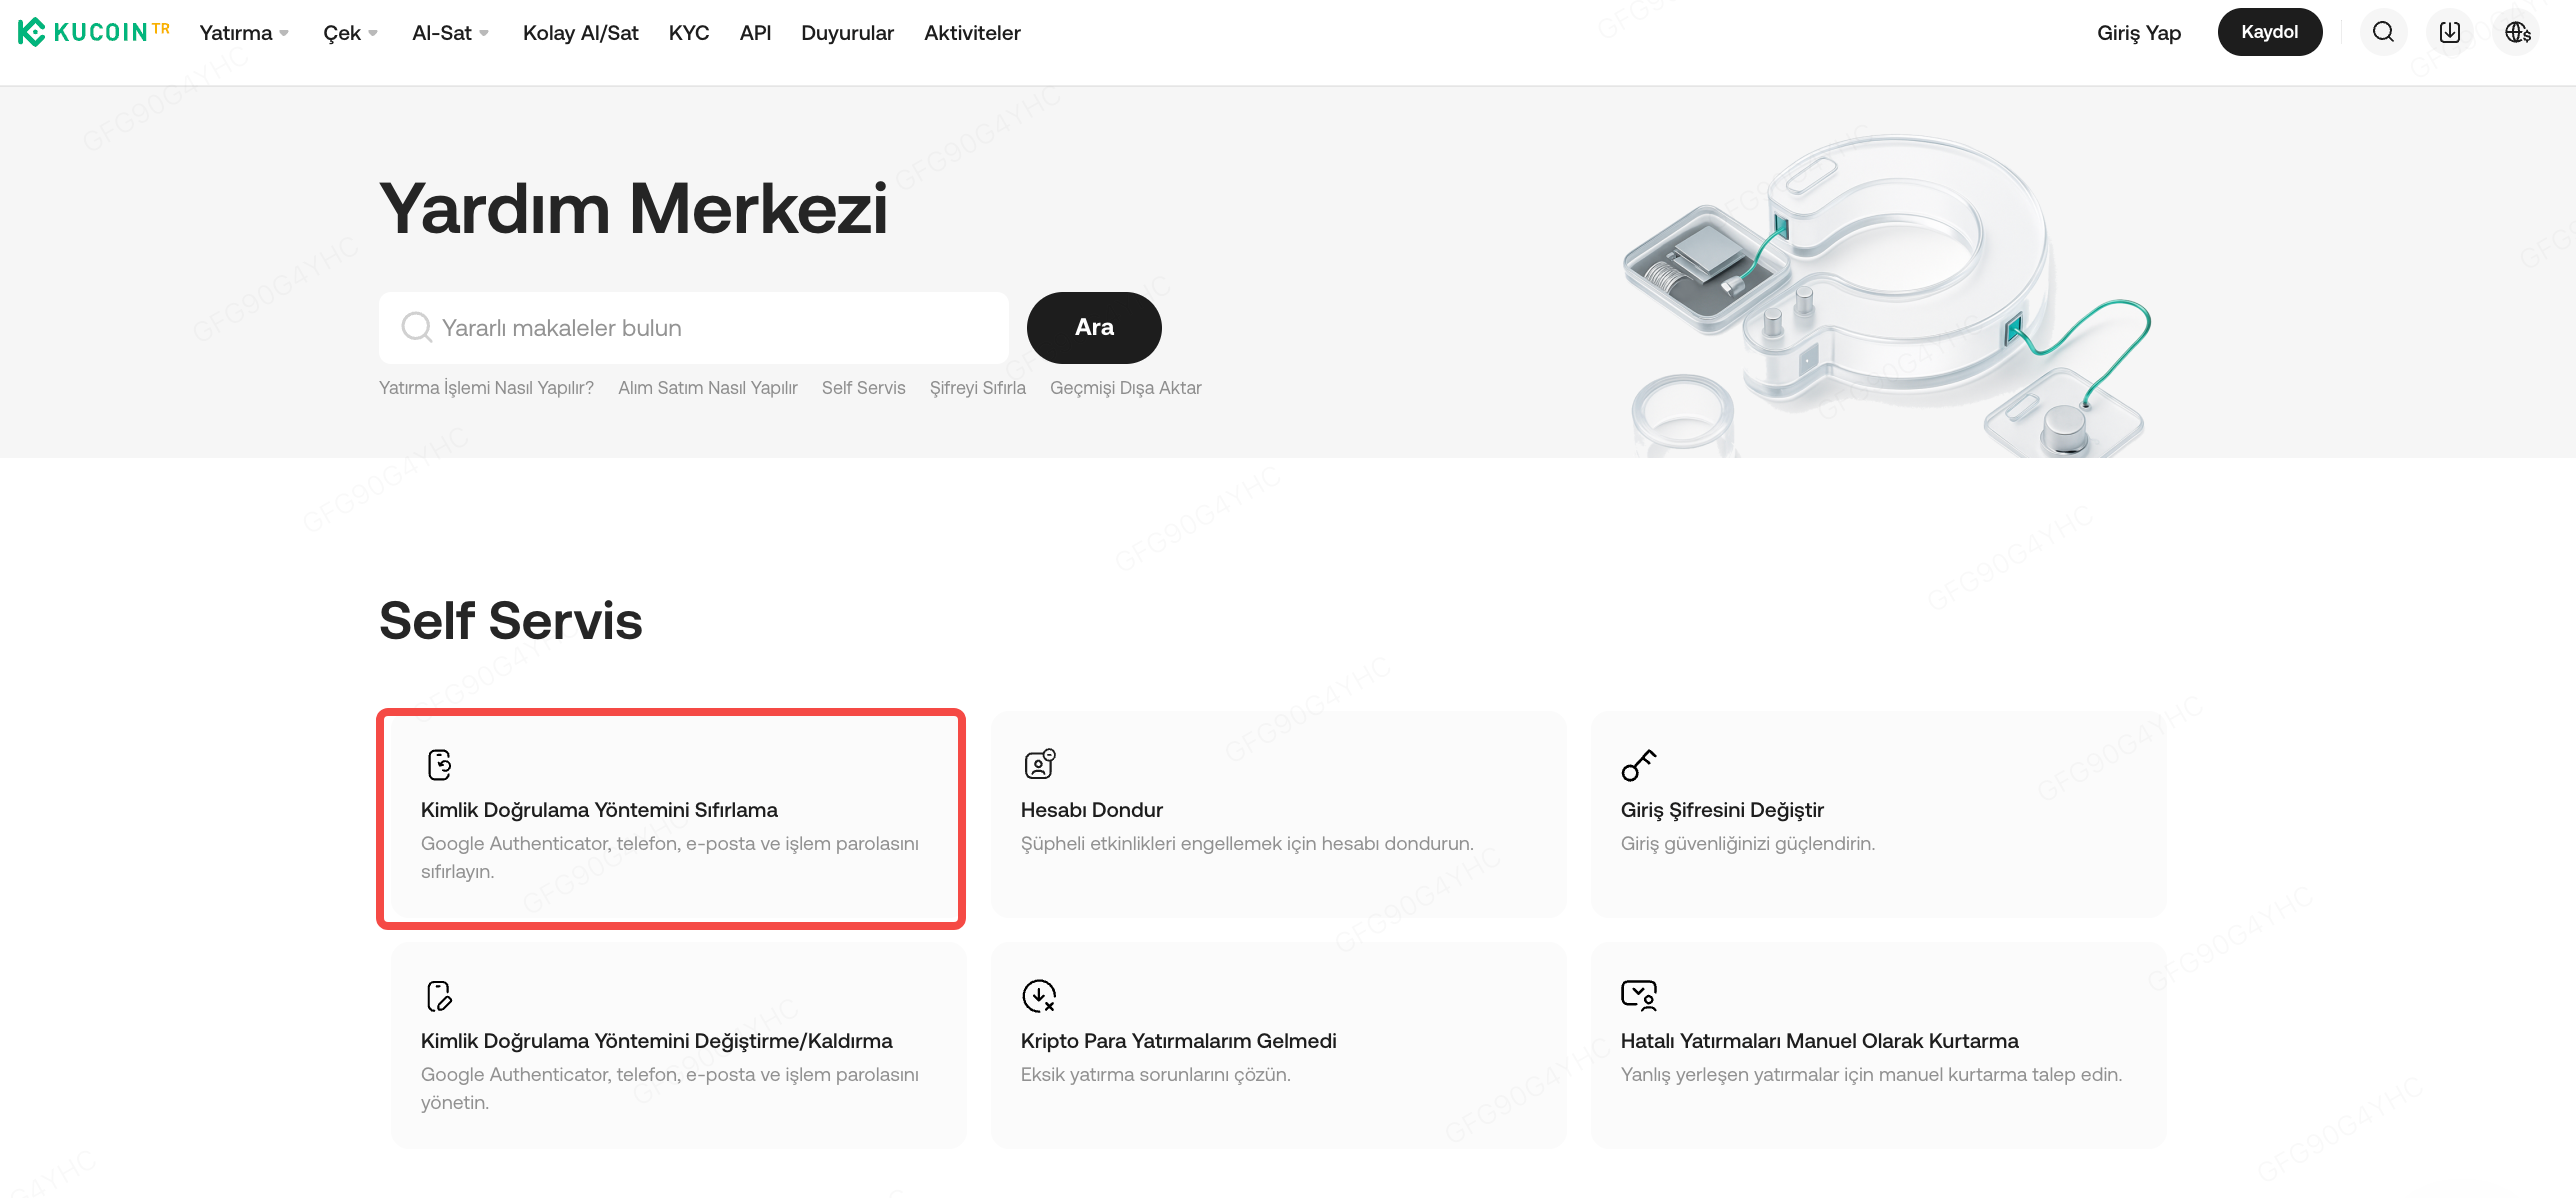Click the KuCoin TR logo
The image size is (2576, 1198).
coord(93,32)
